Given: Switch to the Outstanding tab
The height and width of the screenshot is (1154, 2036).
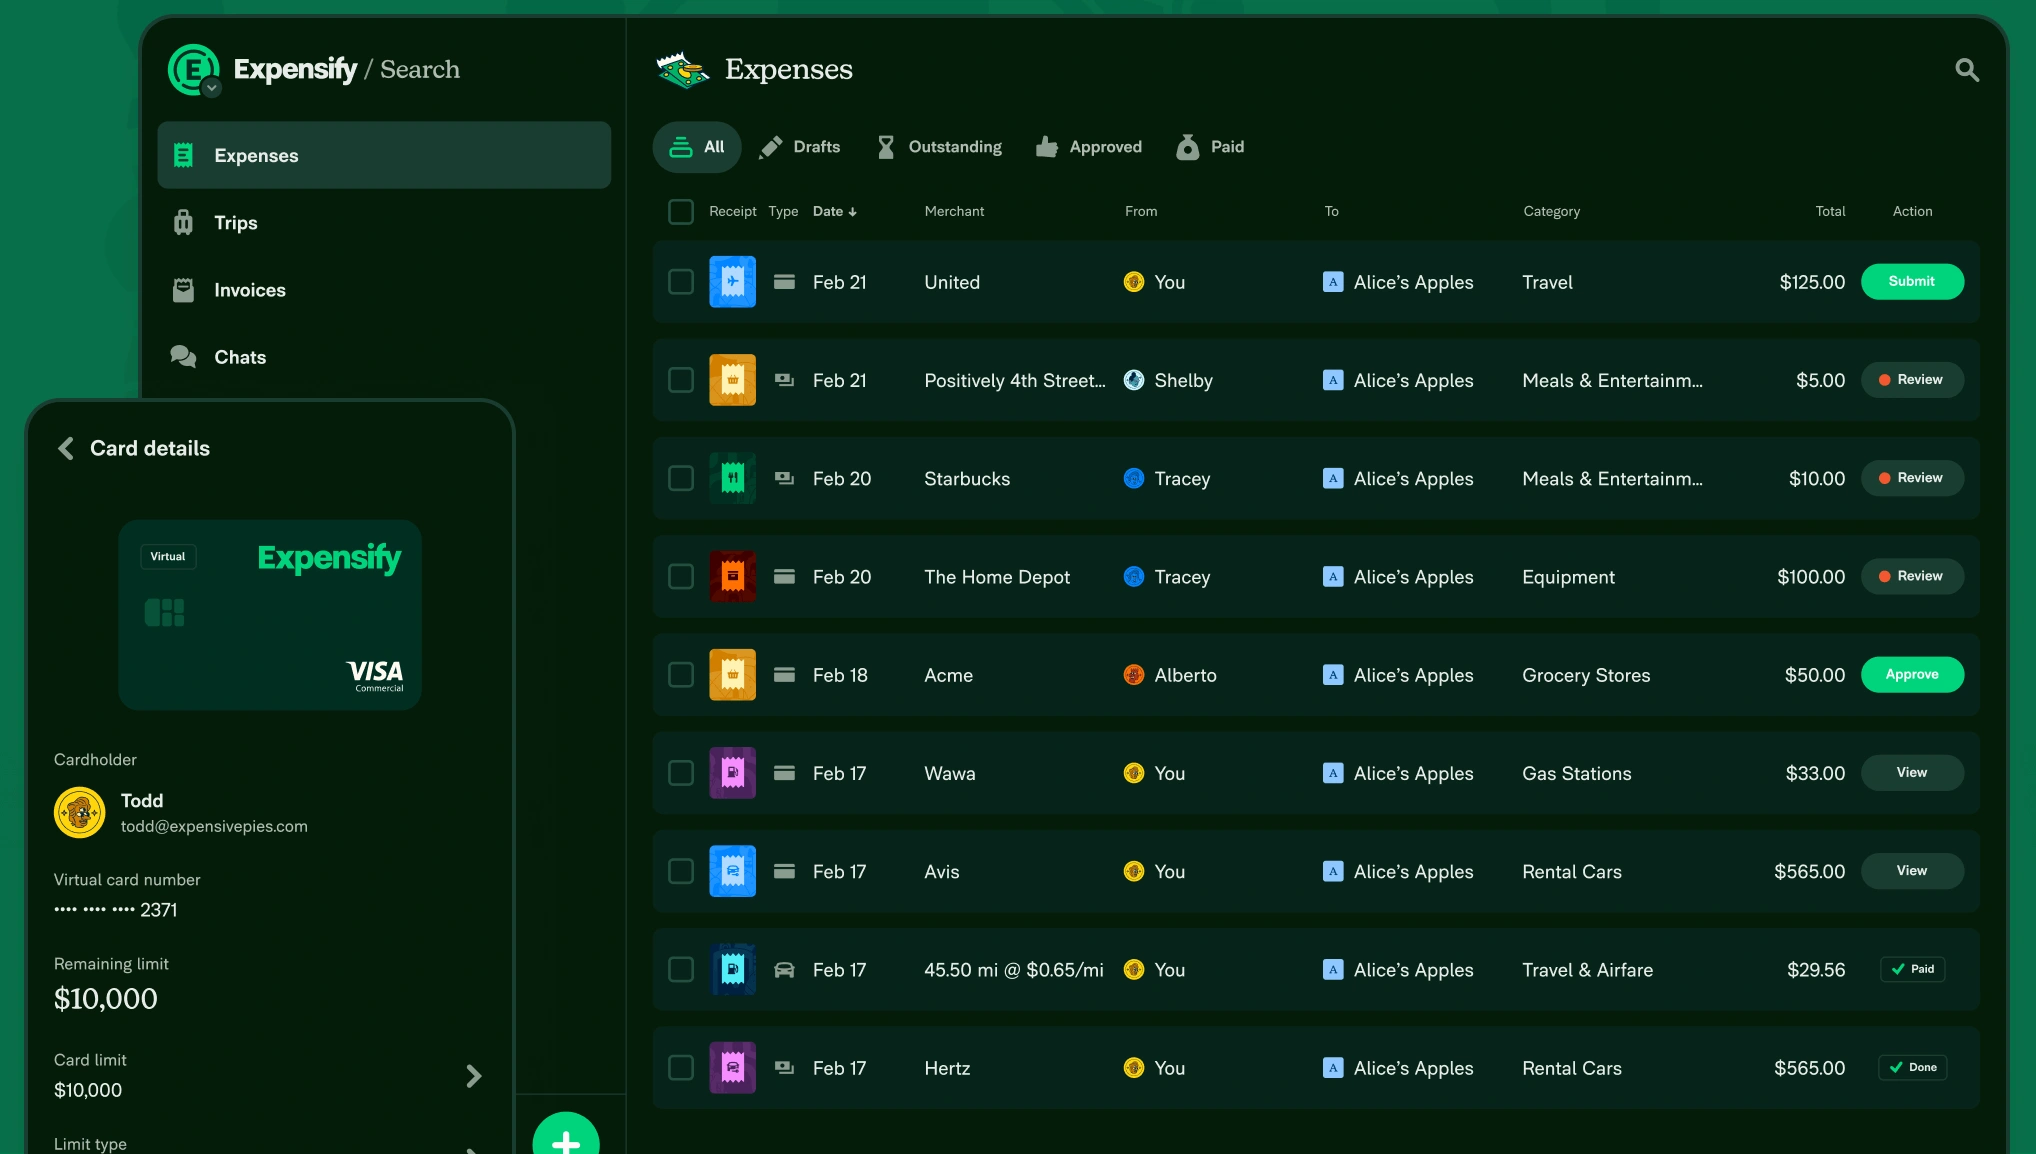Looking at the screenshot, I should [939, 147].
